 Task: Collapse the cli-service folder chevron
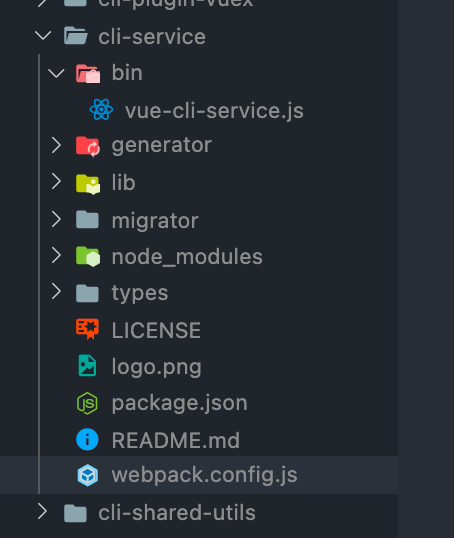(43, 36)
